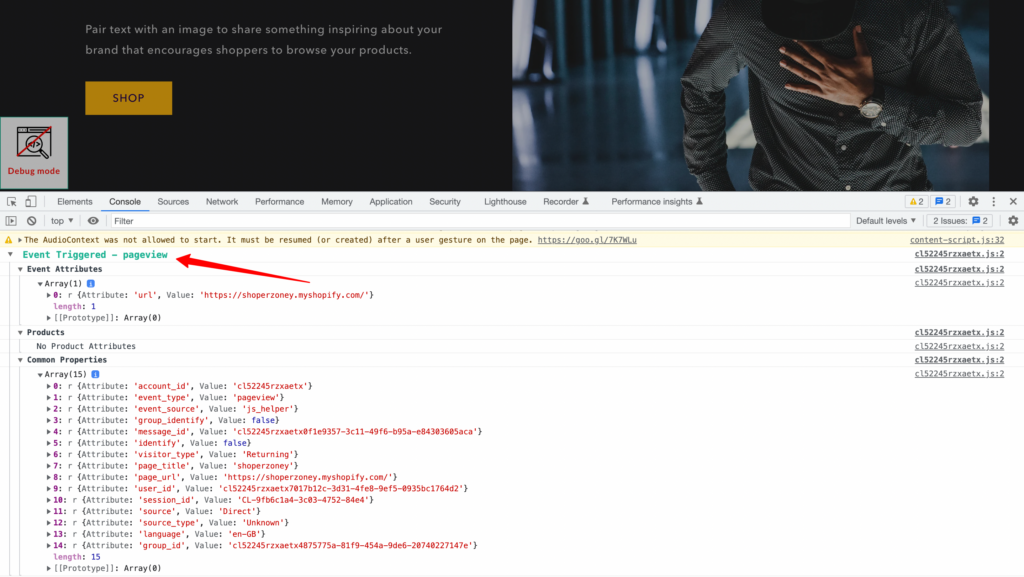Click the console Filter input field
The height and width of the screenshot is (577, 1024).
[480, 221]
